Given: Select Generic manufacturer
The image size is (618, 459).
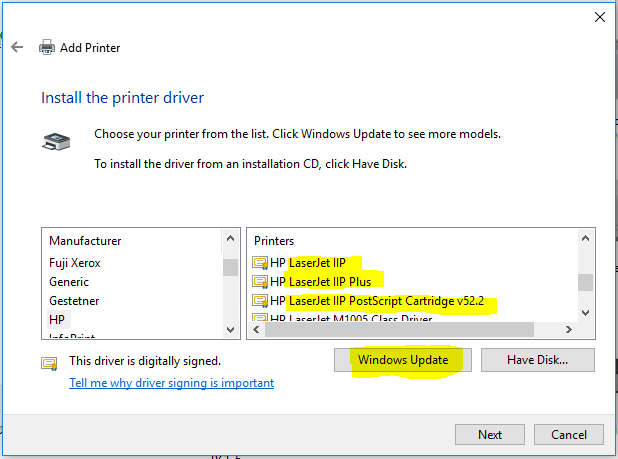Looking at the screenshot, I should (69, 282).
